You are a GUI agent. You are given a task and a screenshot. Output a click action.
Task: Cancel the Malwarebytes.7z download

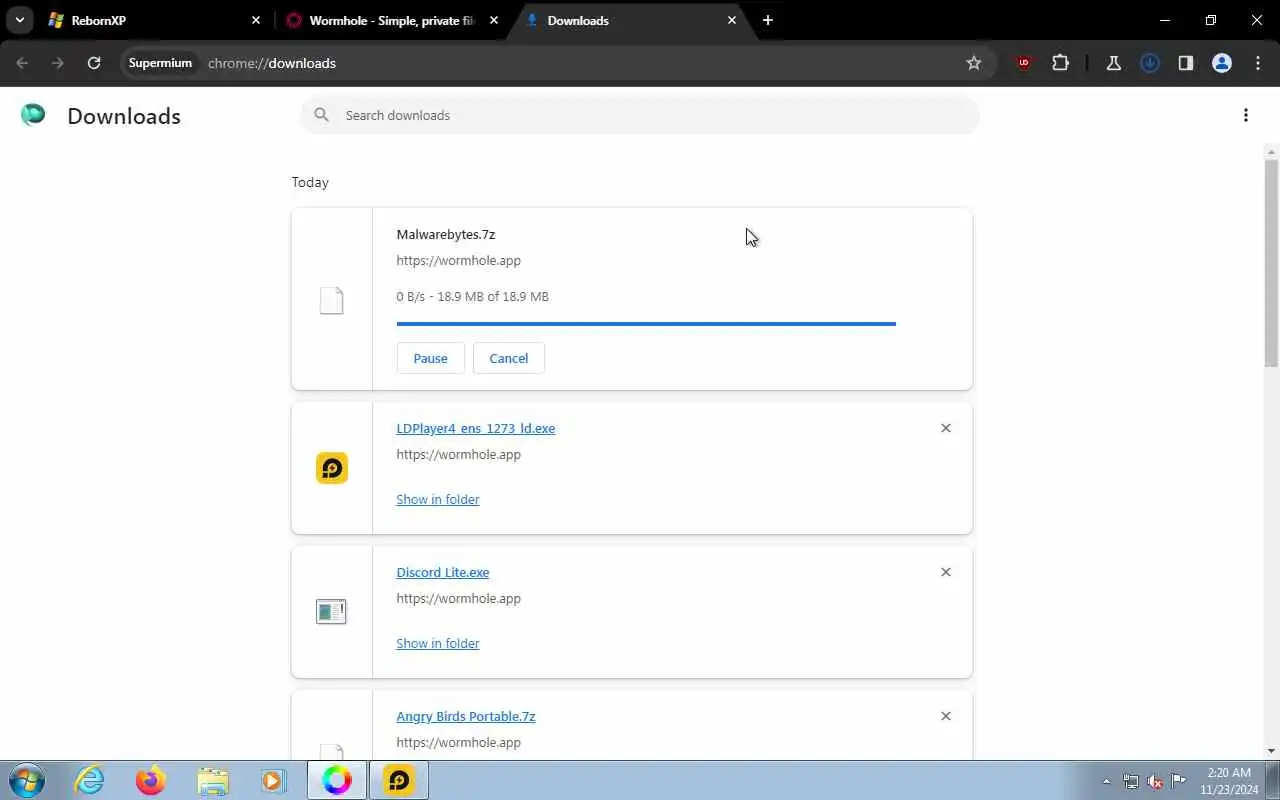pos(508,358)
